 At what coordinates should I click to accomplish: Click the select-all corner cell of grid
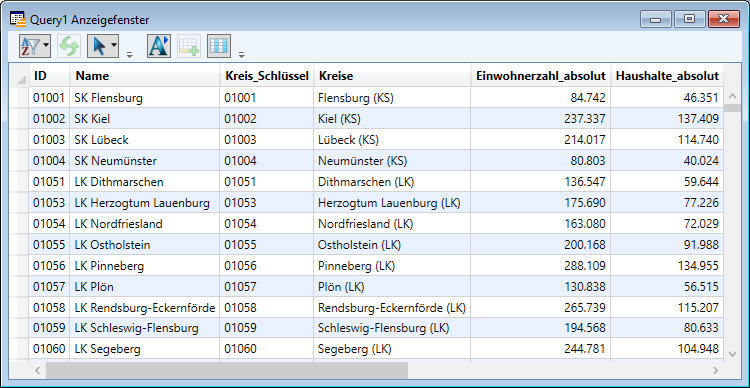pos(19,76)
